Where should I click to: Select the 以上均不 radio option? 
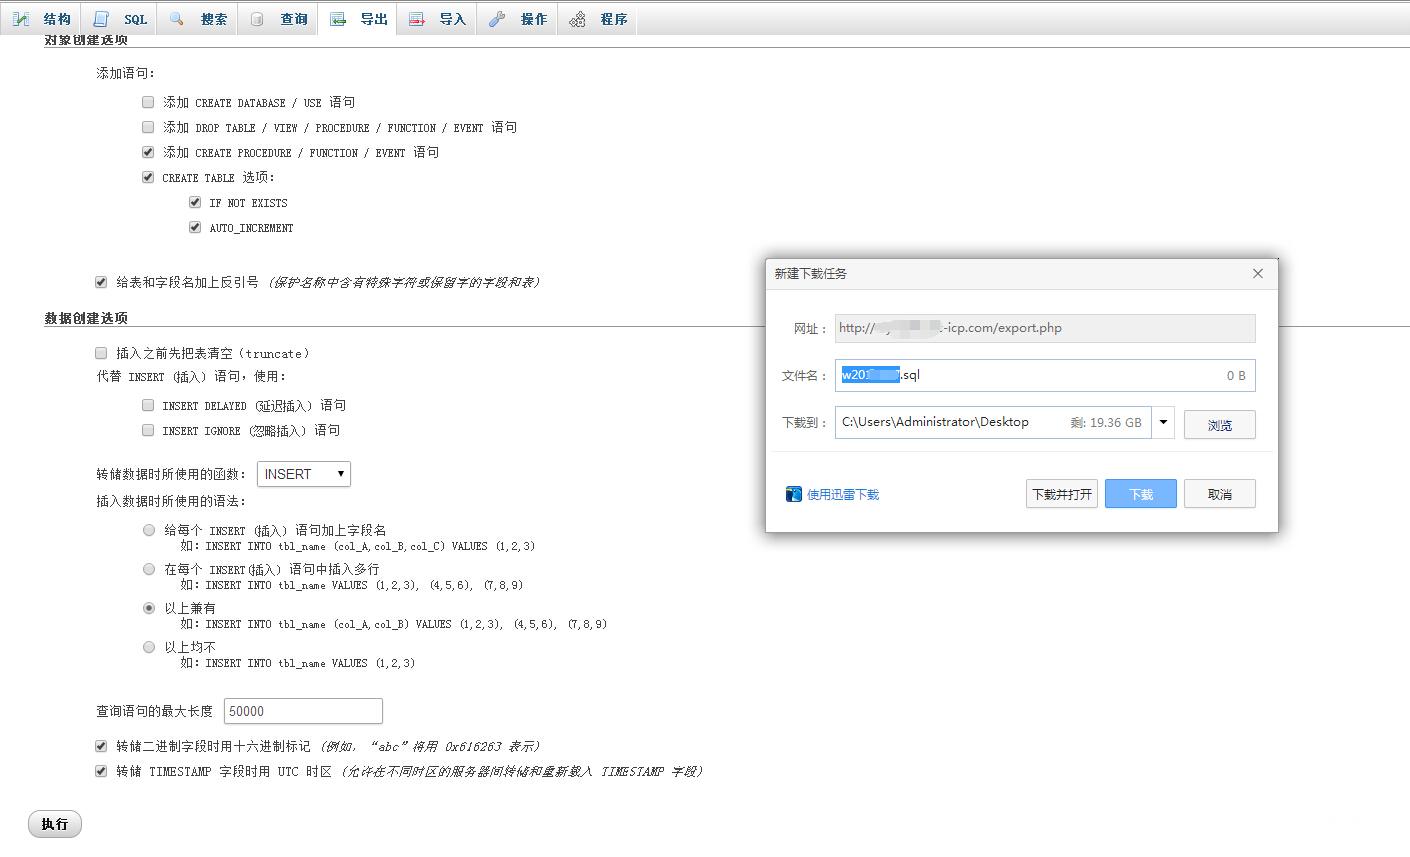(149, 647)
